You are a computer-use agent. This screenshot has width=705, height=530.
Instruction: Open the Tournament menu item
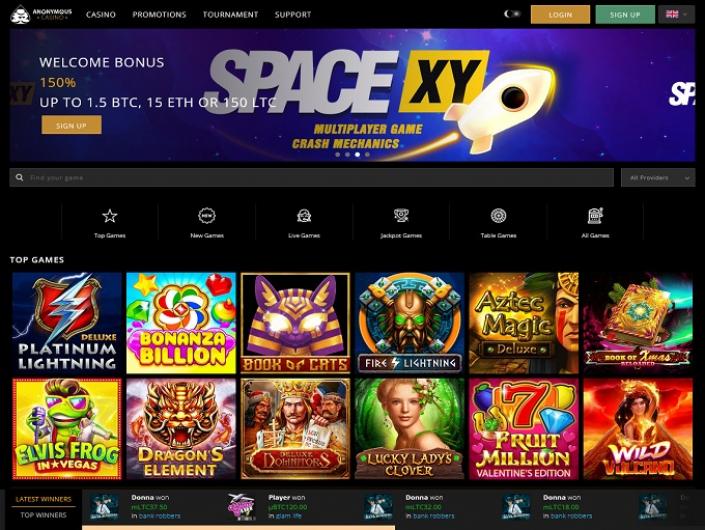point(230,14)
